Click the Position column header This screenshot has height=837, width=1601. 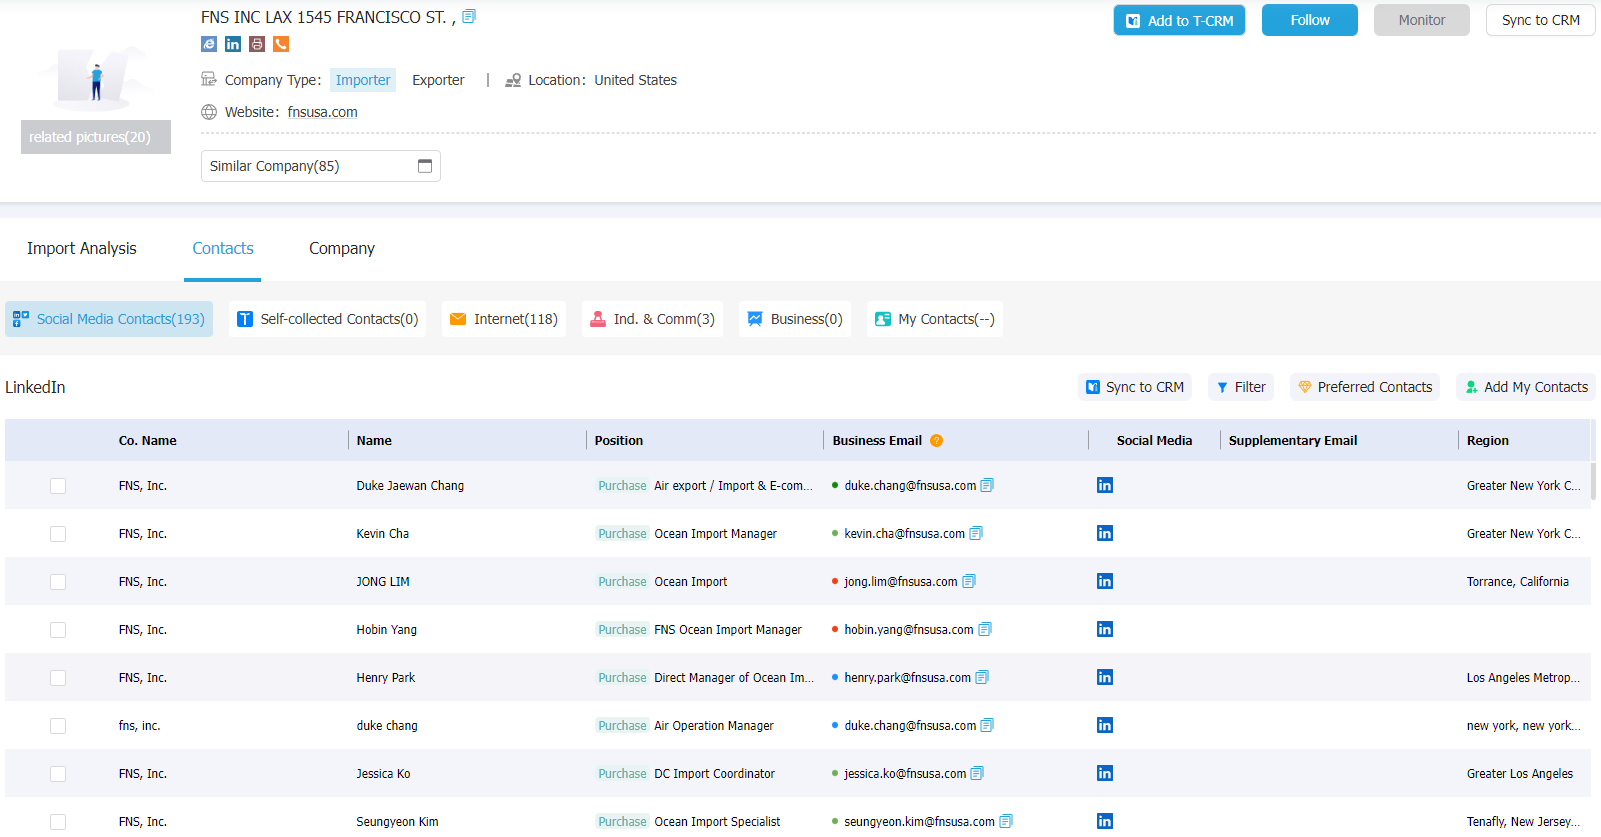tap(619, 440)
